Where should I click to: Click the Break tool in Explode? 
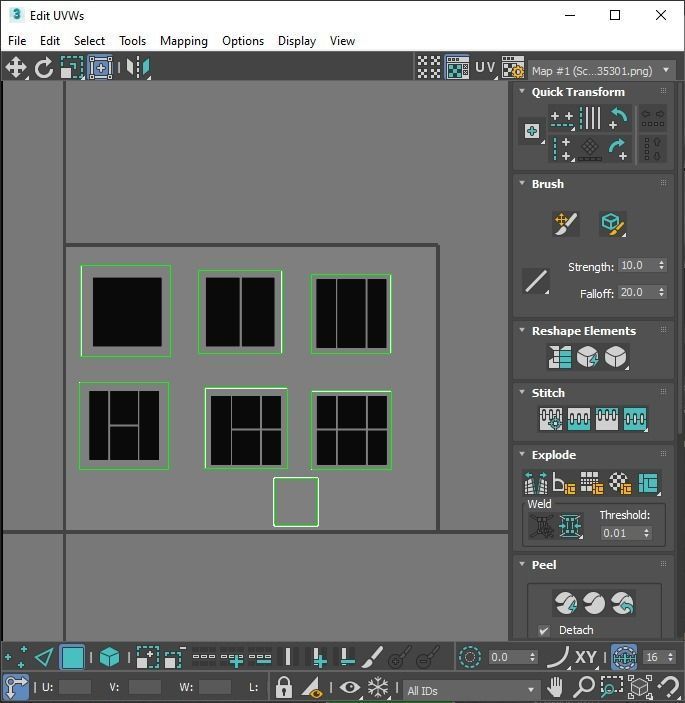click(x=536, y=483)
